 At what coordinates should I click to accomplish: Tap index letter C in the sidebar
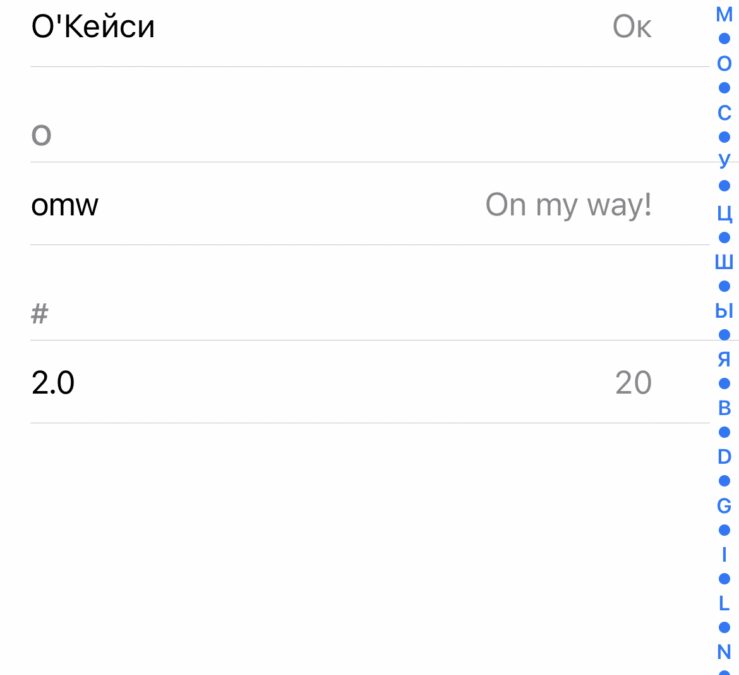click(724, 113)
